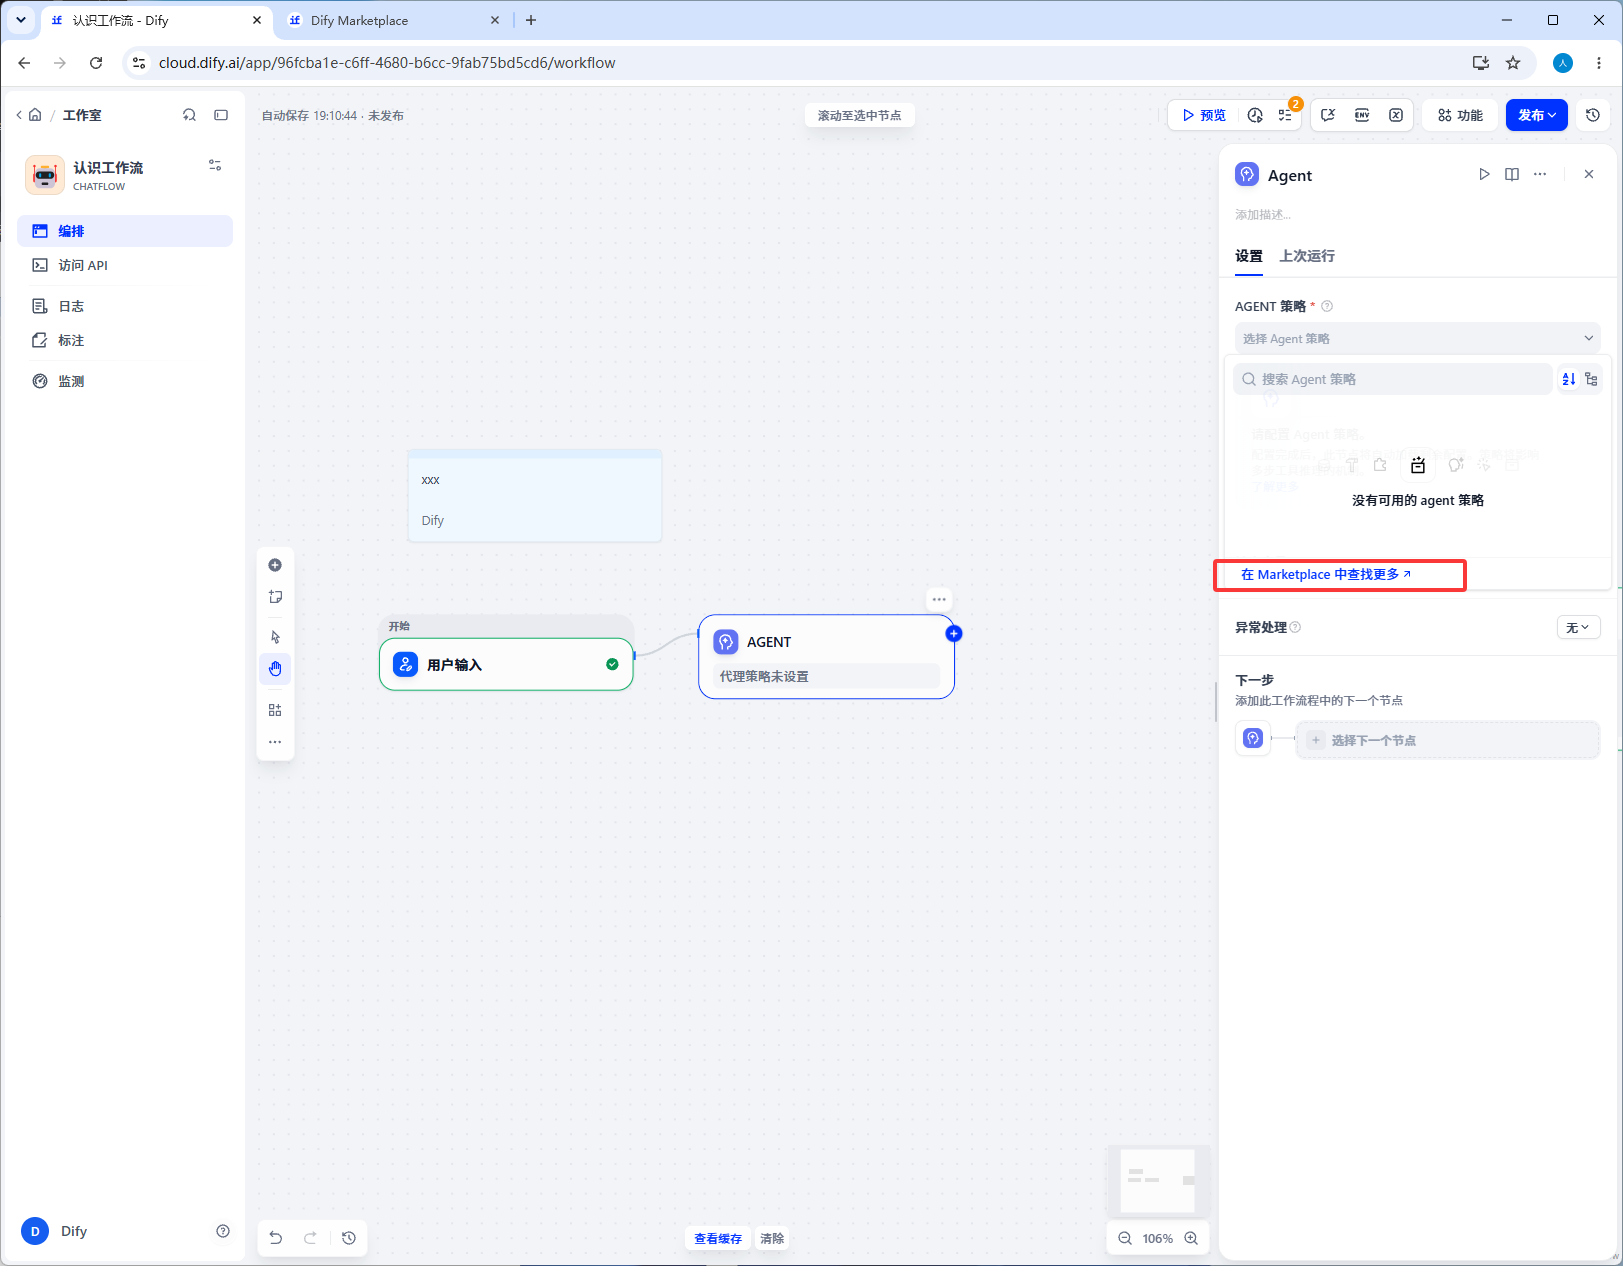Zoom in the canvas with the plus magnifier

pyautogui.click(x=1191, y=1238)
